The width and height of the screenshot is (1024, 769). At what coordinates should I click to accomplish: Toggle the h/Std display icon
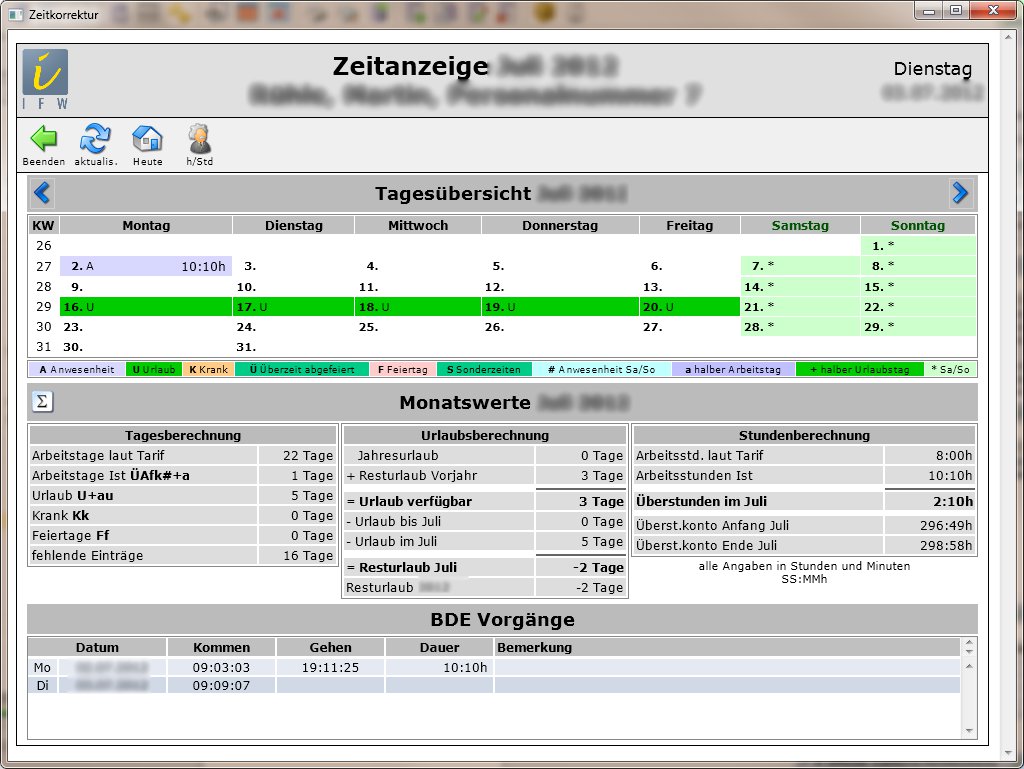tap(199, 139)
